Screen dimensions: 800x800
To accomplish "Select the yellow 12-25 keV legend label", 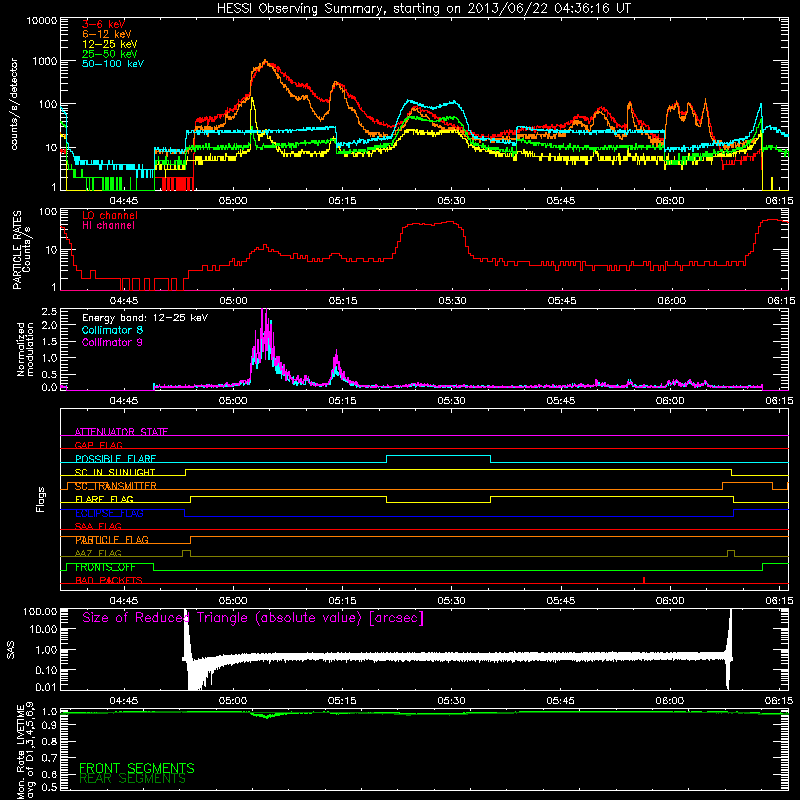I will (x=110, y=44).
